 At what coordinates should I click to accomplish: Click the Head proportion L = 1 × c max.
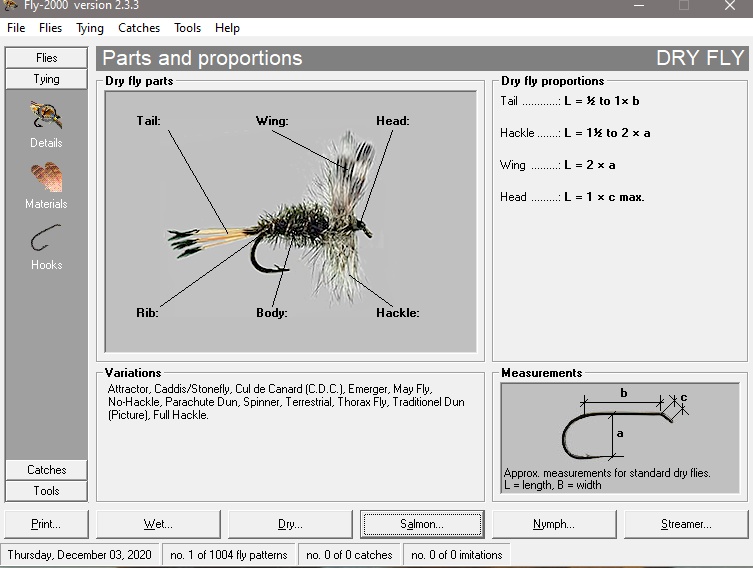572,197
